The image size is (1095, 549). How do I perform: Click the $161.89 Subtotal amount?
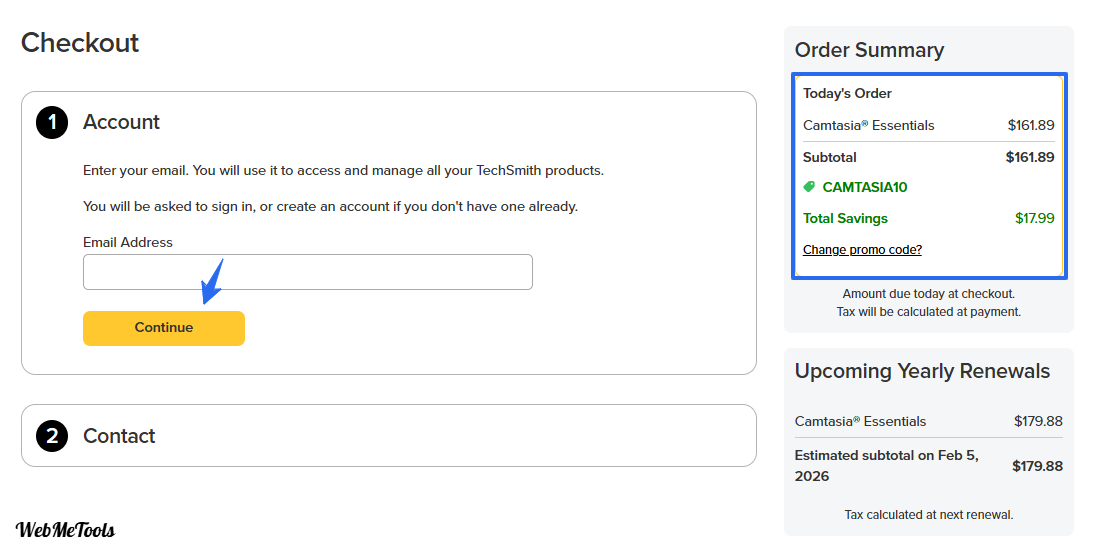point(1029,157)
